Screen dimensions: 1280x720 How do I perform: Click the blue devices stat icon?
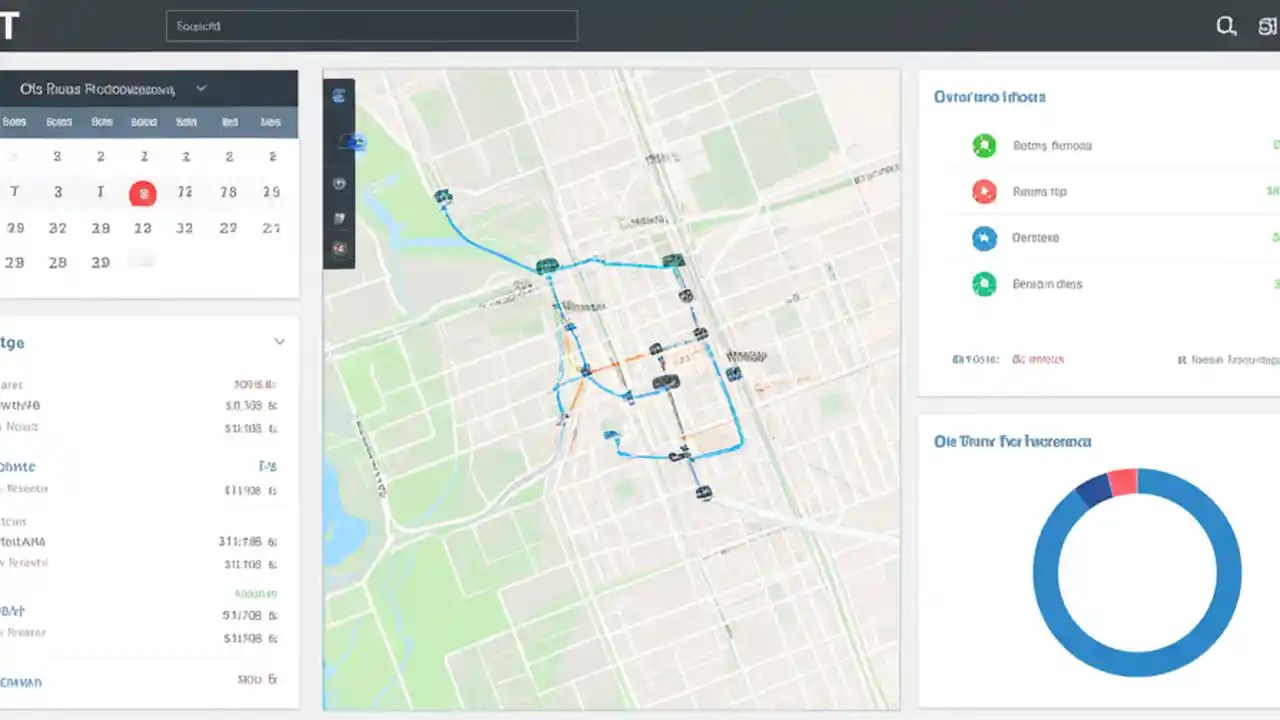point(984,238)
